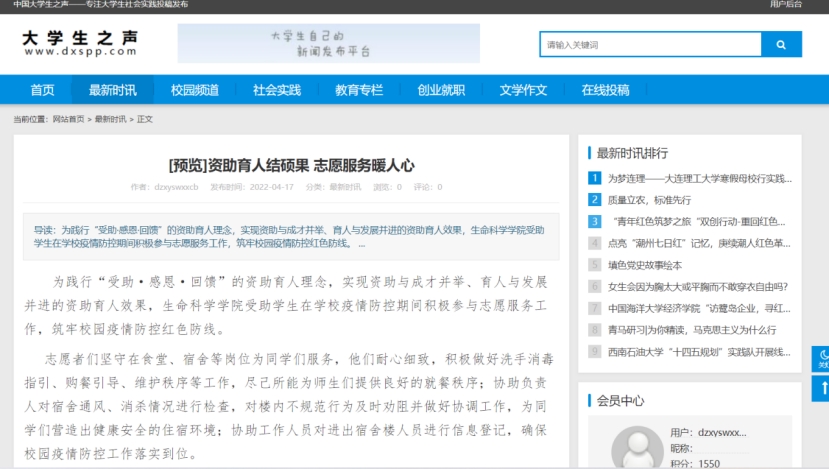Screen dimensions: 829x469
Task: Select 最新时讯 navigation tab
Action: click(113, 90)
